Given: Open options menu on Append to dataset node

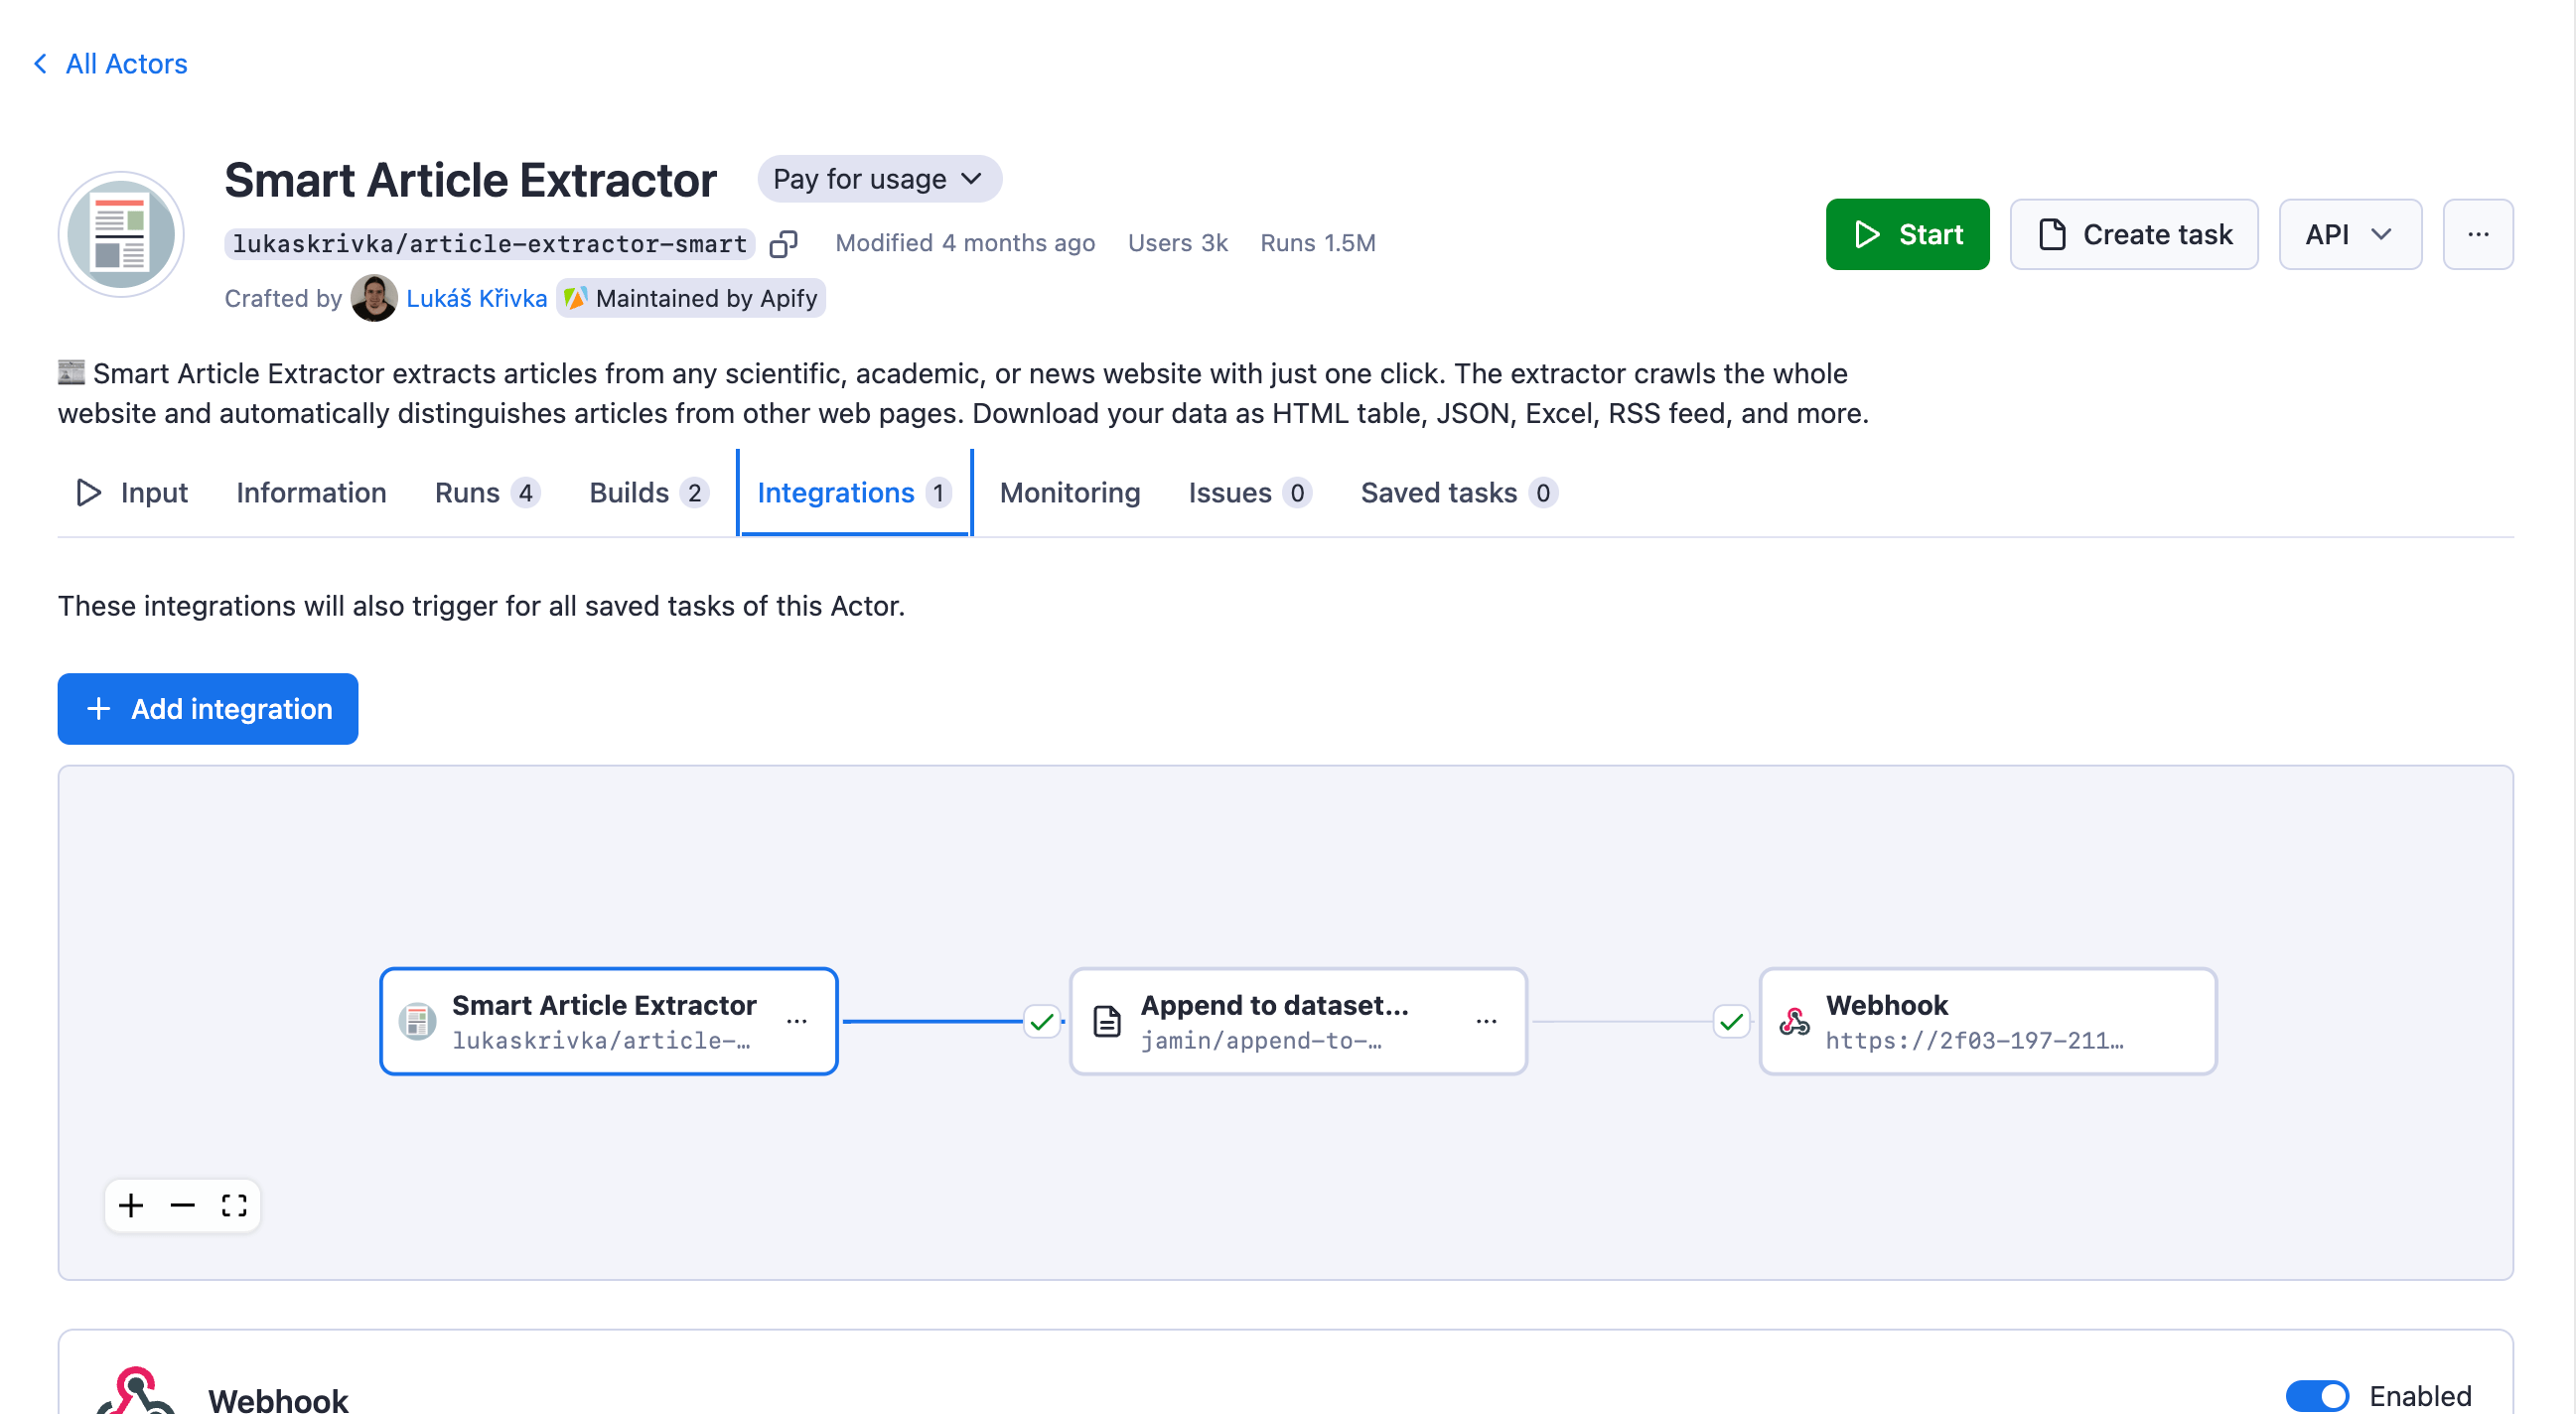Looking at the screenshot, I should (1486, 1021).
